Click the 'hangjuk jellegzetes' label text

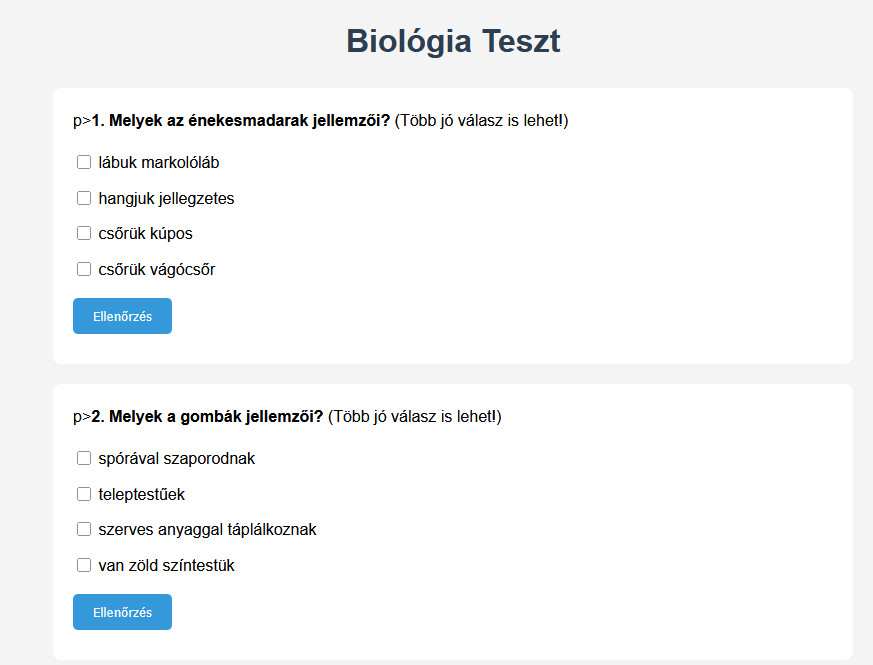pos(166,198)
